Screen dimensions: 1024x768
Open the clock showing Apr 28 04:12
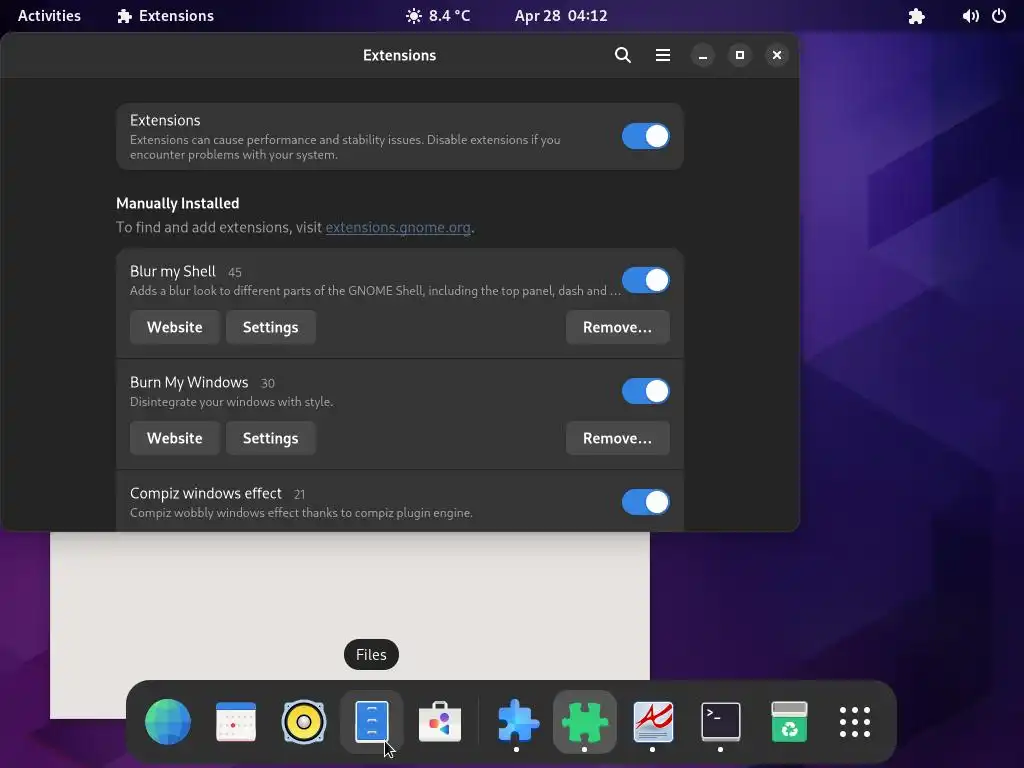pyautogui.click(x=561, y=16)
